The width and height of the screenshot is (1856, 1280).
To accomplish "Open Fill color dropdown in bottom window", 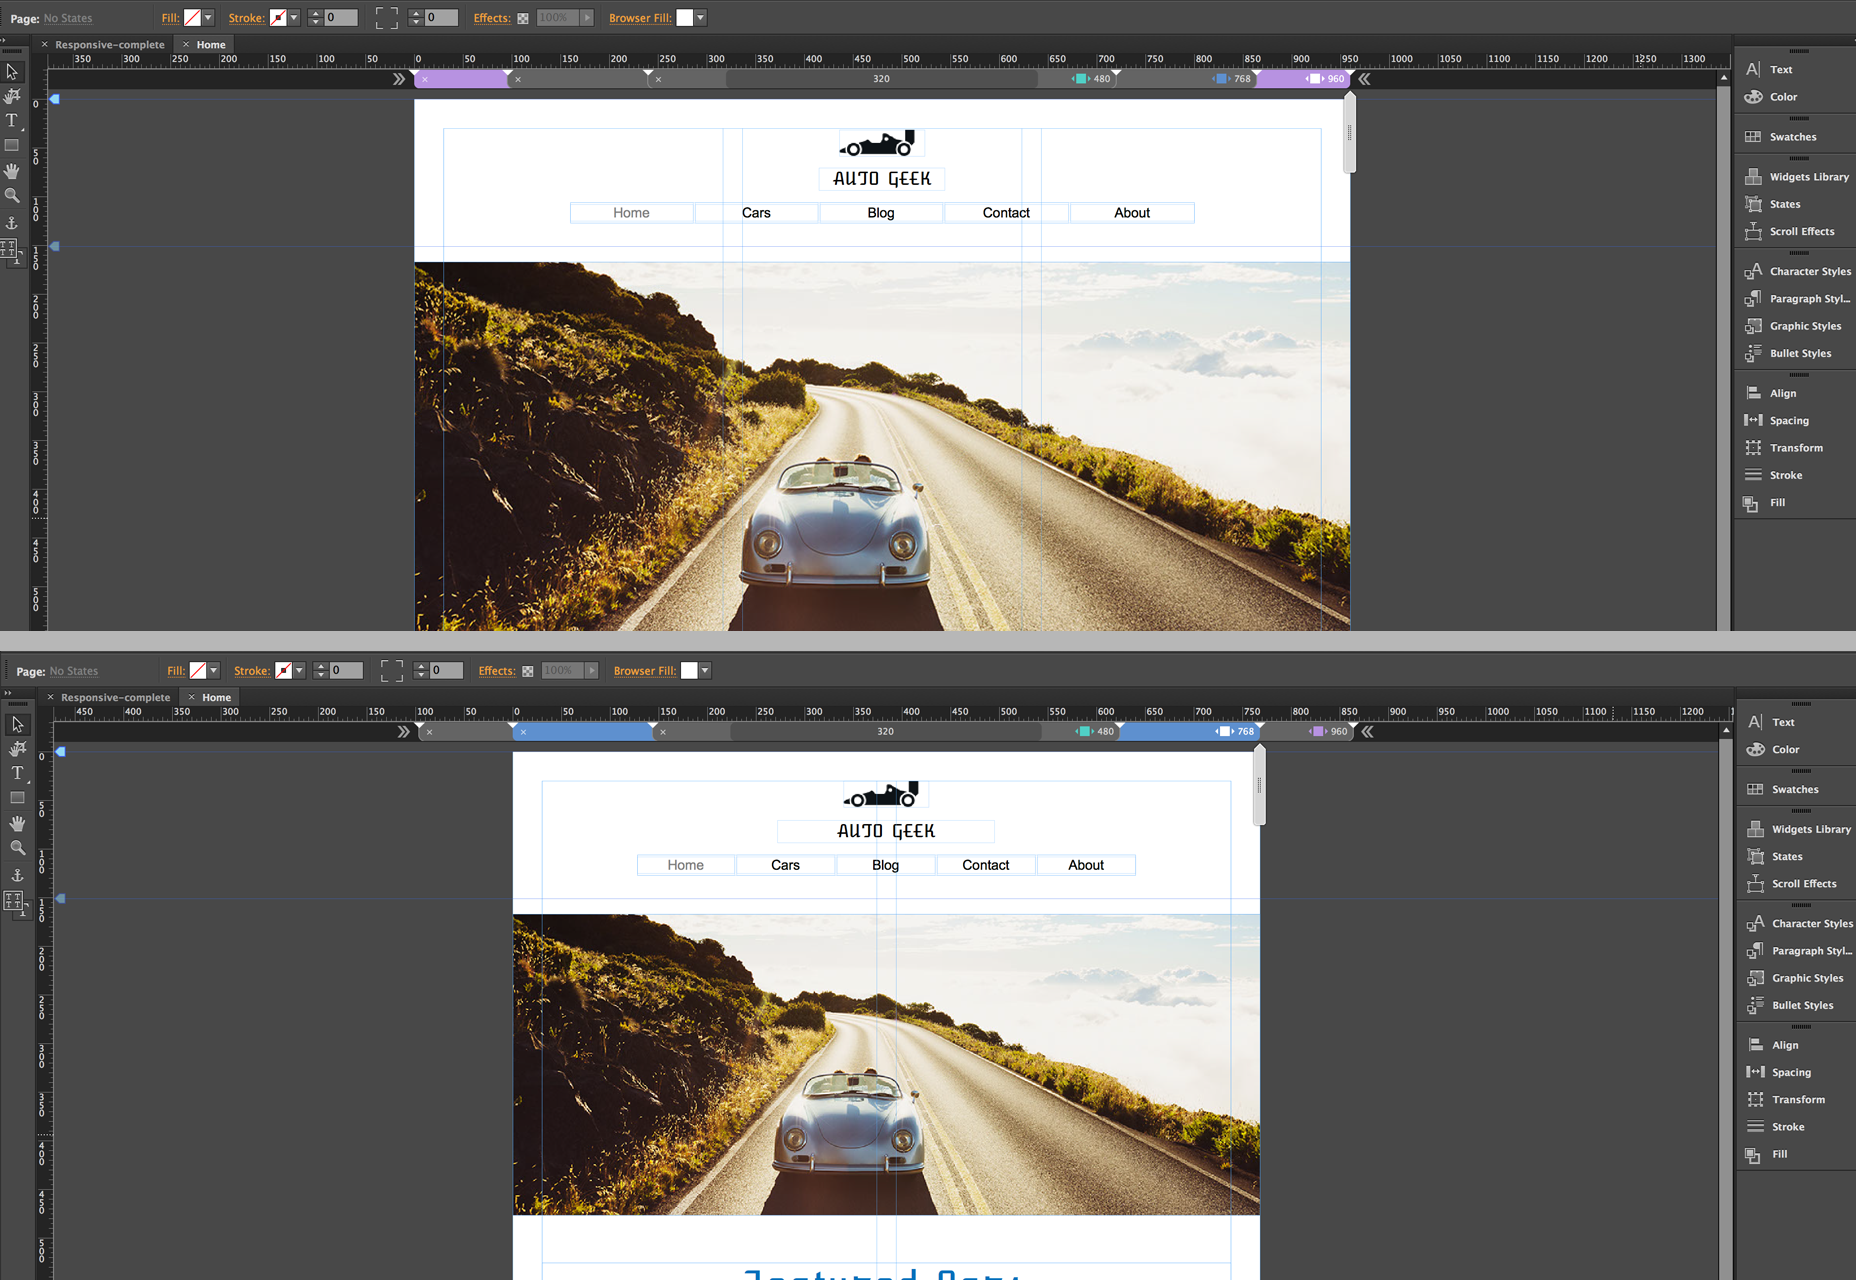I will click(213, 671).
